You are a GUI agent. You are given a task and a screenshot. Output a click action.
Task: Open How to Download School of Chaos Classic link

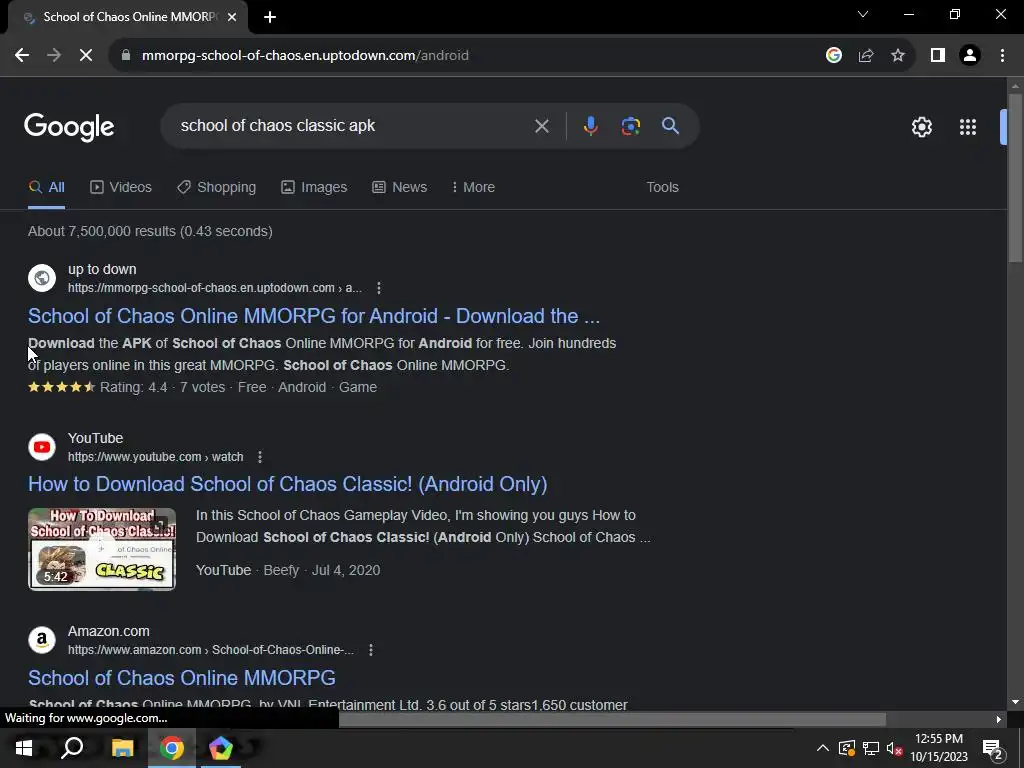click(287, 484)
